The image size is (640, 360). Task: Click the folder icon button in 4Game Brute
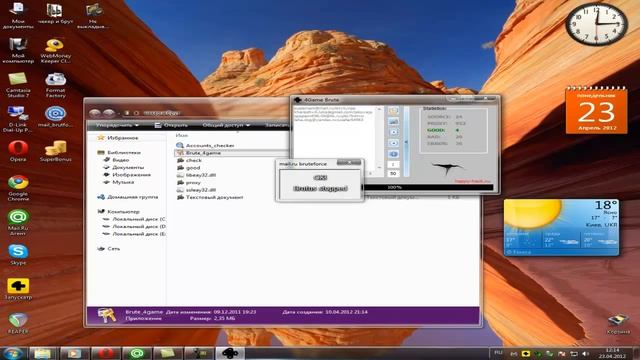[393, 111]
